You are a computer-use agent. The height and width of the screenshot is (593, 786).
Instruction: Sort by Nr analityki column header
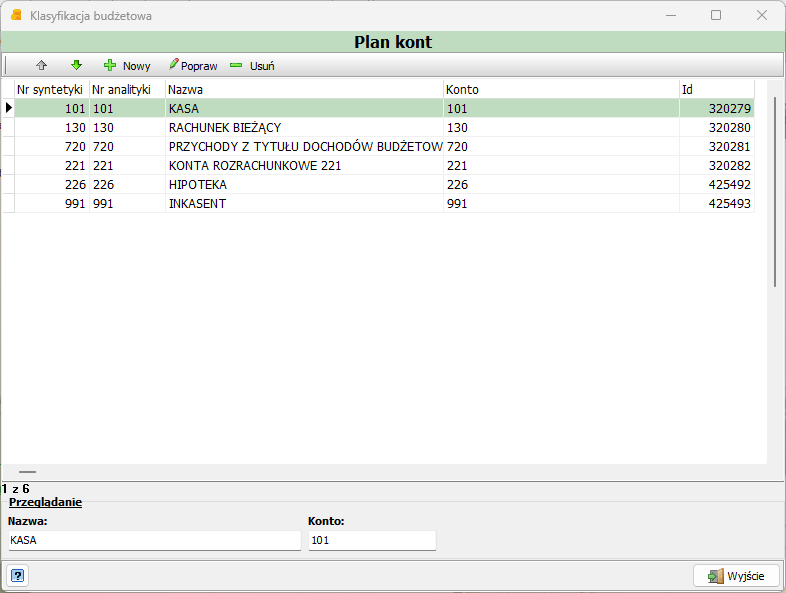point(127,89)
